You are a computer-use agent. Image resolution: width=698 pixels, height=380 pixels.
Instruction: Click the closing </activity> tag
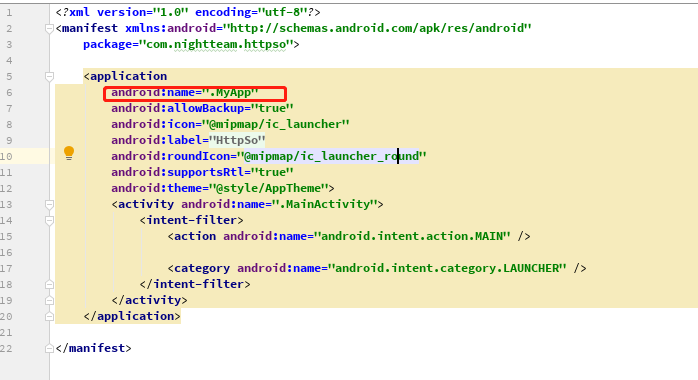[x=150, y=300]
